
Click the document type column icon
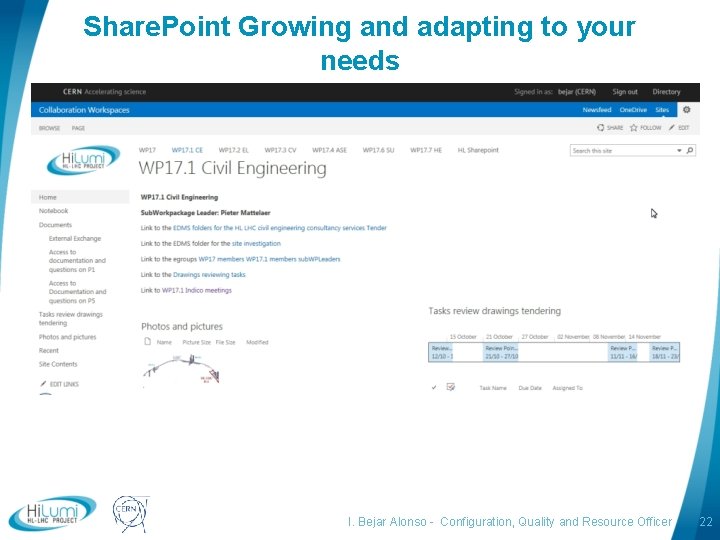147,342
